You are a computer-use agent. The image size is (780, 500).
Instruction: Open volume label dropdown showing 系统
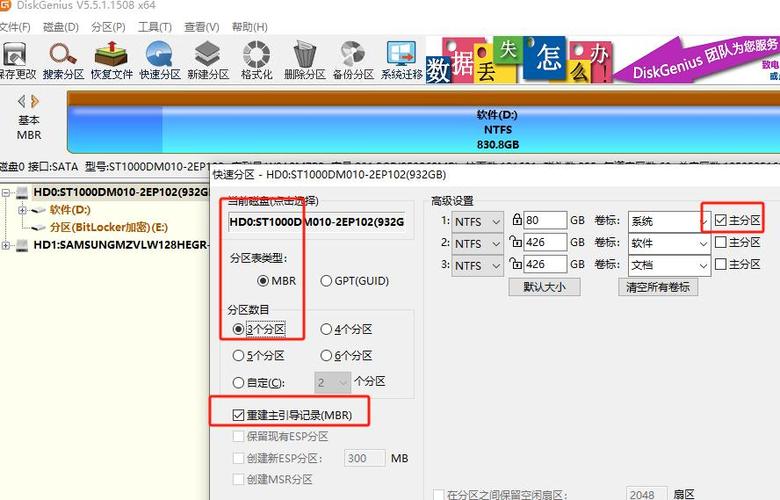pyautogui.click(x=669, y=221)
